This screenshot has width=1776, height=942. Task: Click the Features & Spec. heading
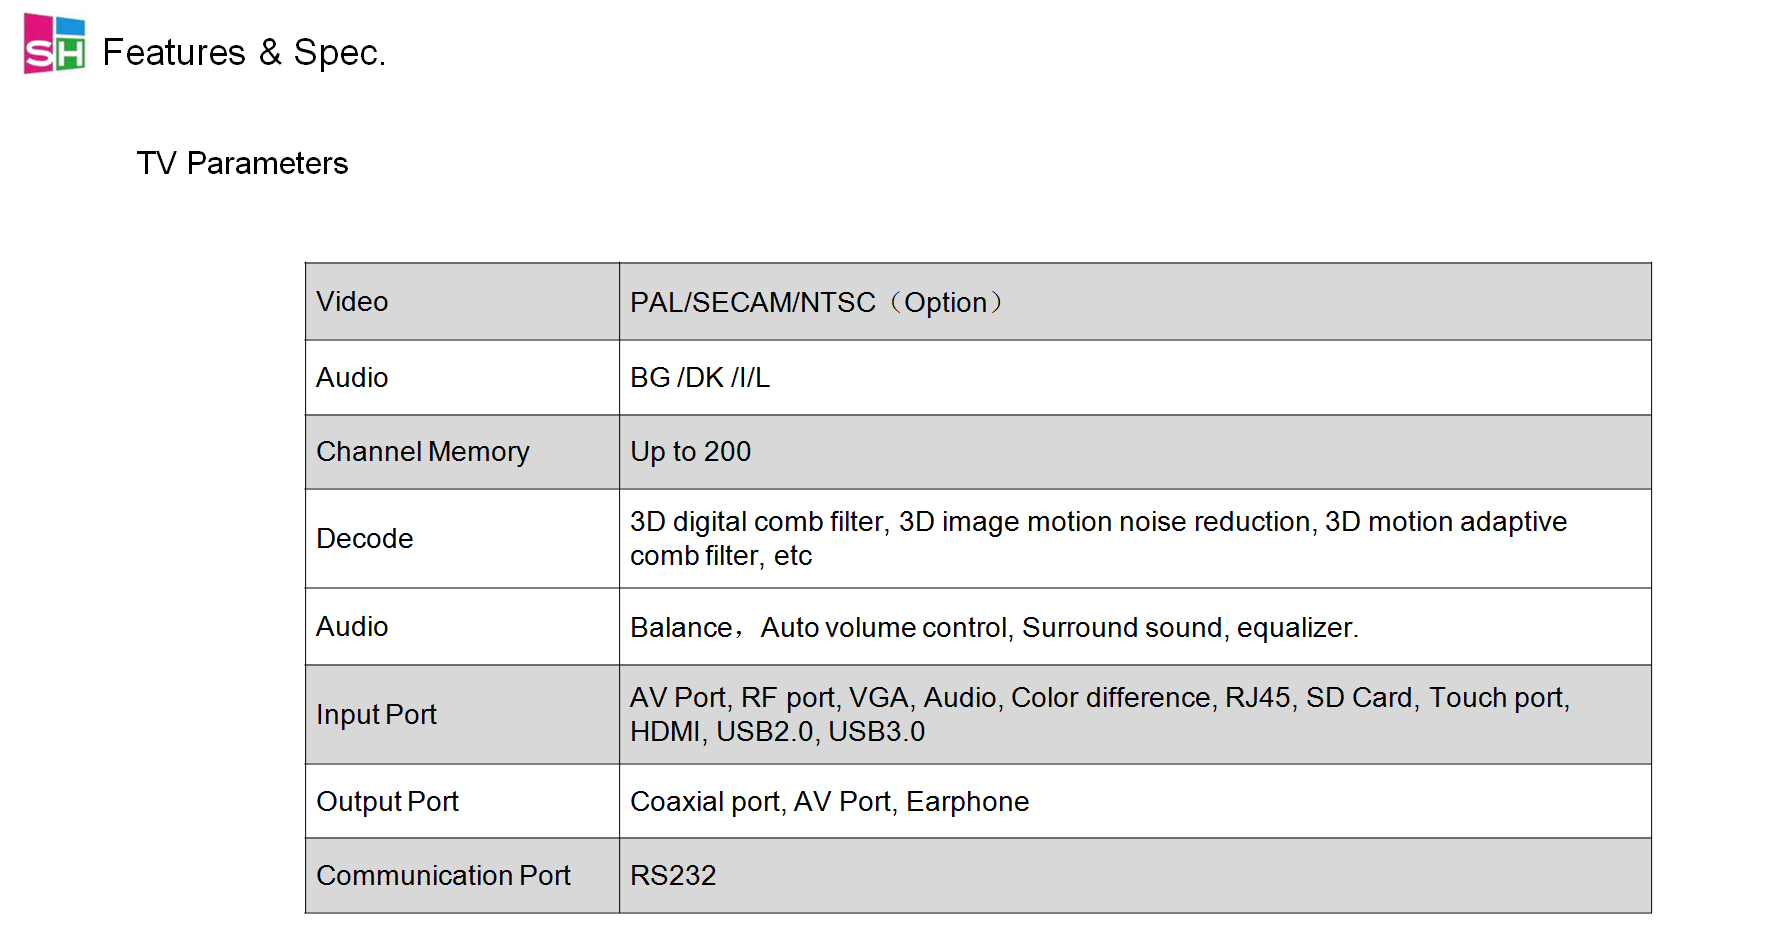pos(243,52)
